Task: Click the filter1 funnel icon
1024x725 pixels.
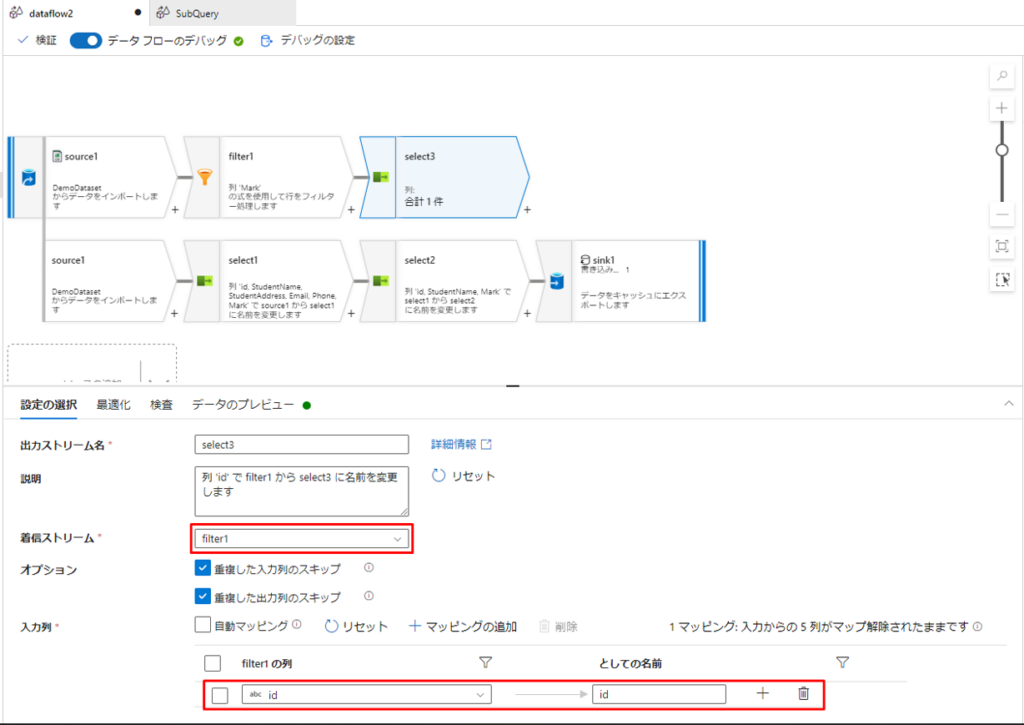Action: (204, 177)
